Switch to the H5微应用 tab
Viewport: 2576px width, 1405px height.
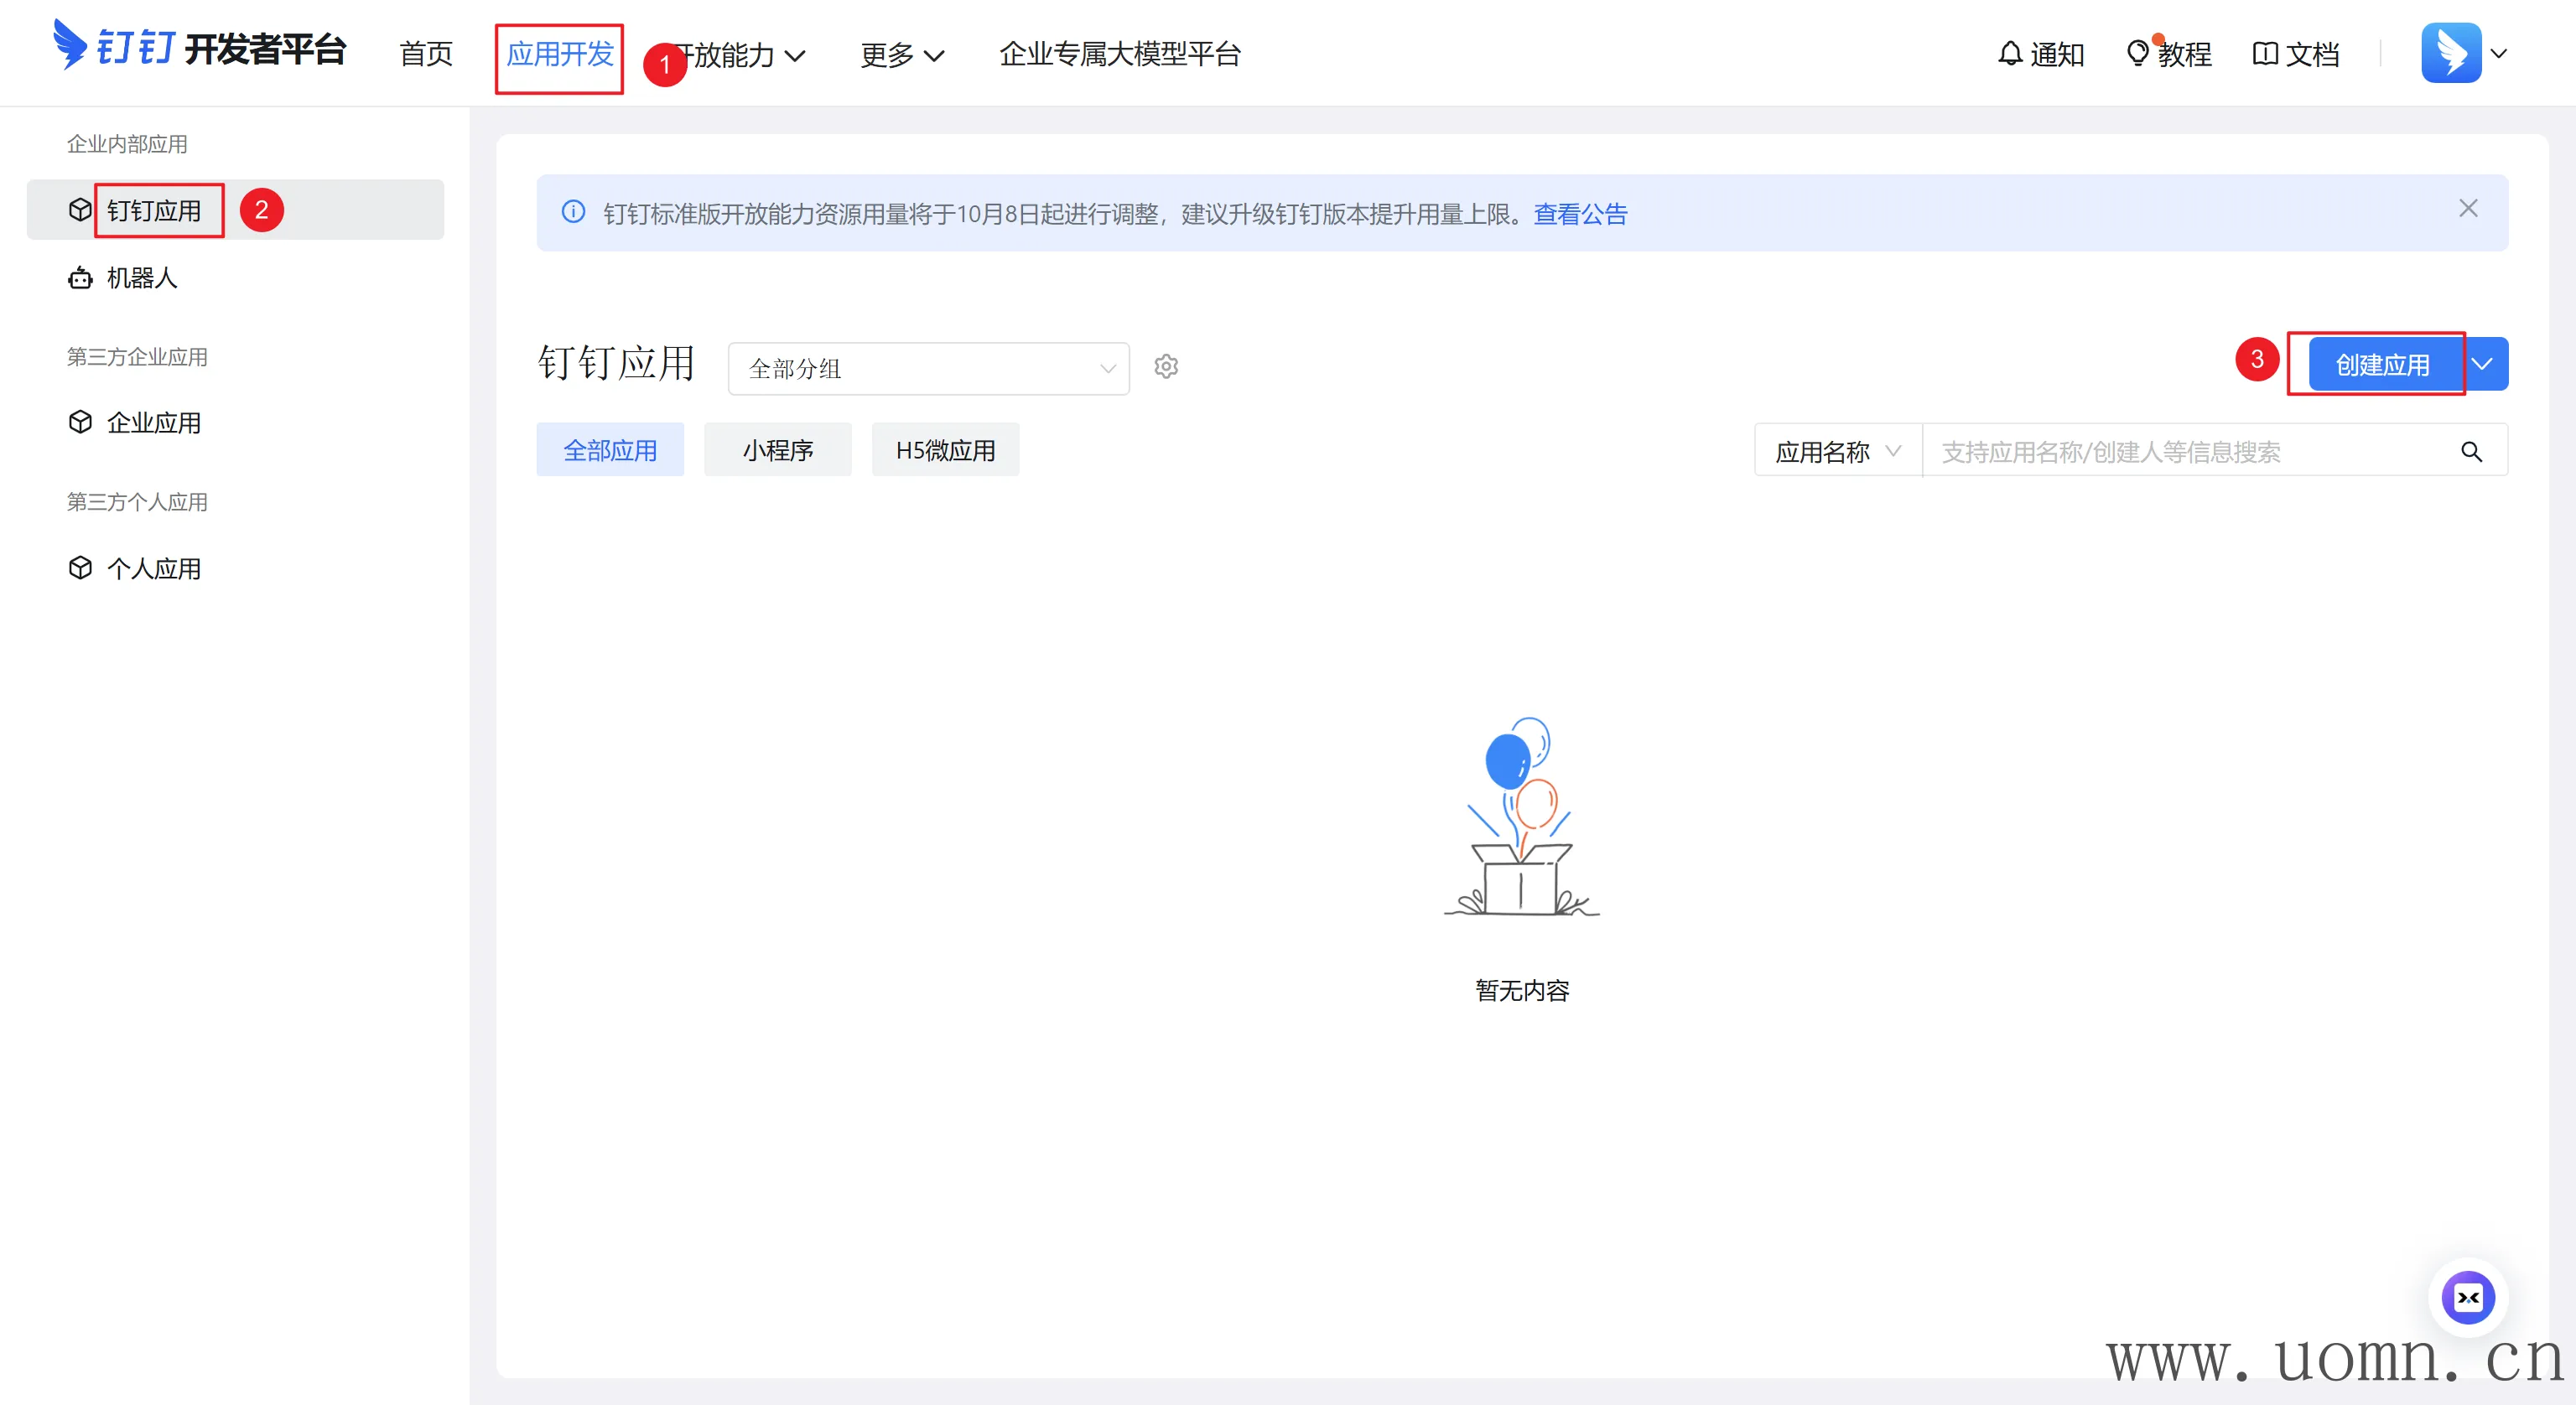coord(945,450)
